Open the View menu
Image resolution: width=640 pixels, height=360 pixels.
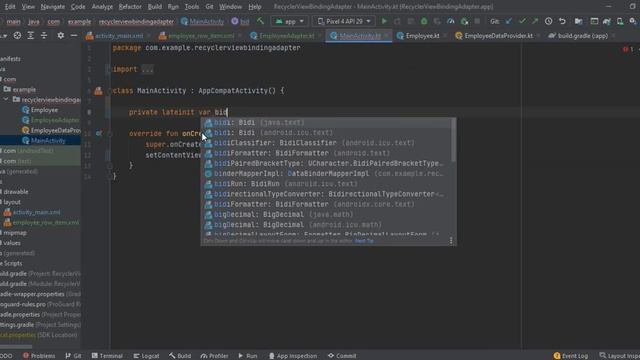coord(28,7)
